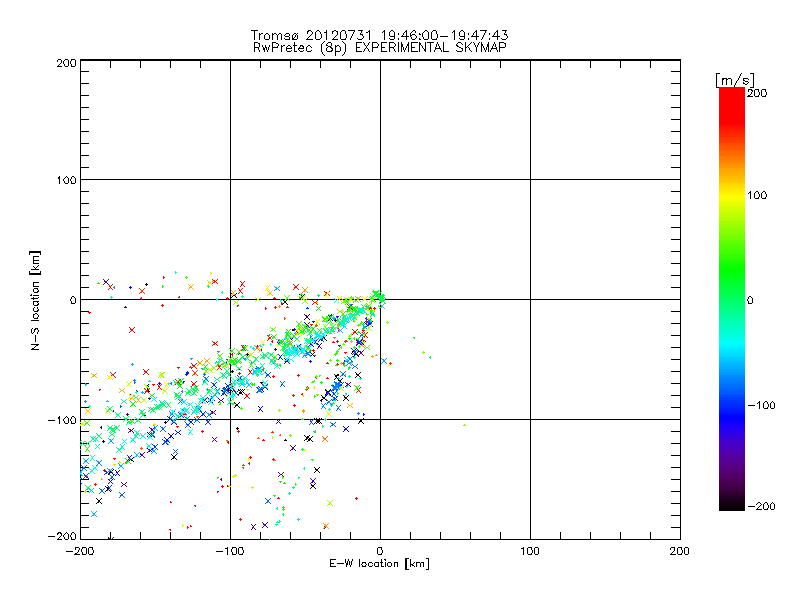Pick the red top of the colorbar
Viewport: 800px width, 600px height.
point(732,93)
